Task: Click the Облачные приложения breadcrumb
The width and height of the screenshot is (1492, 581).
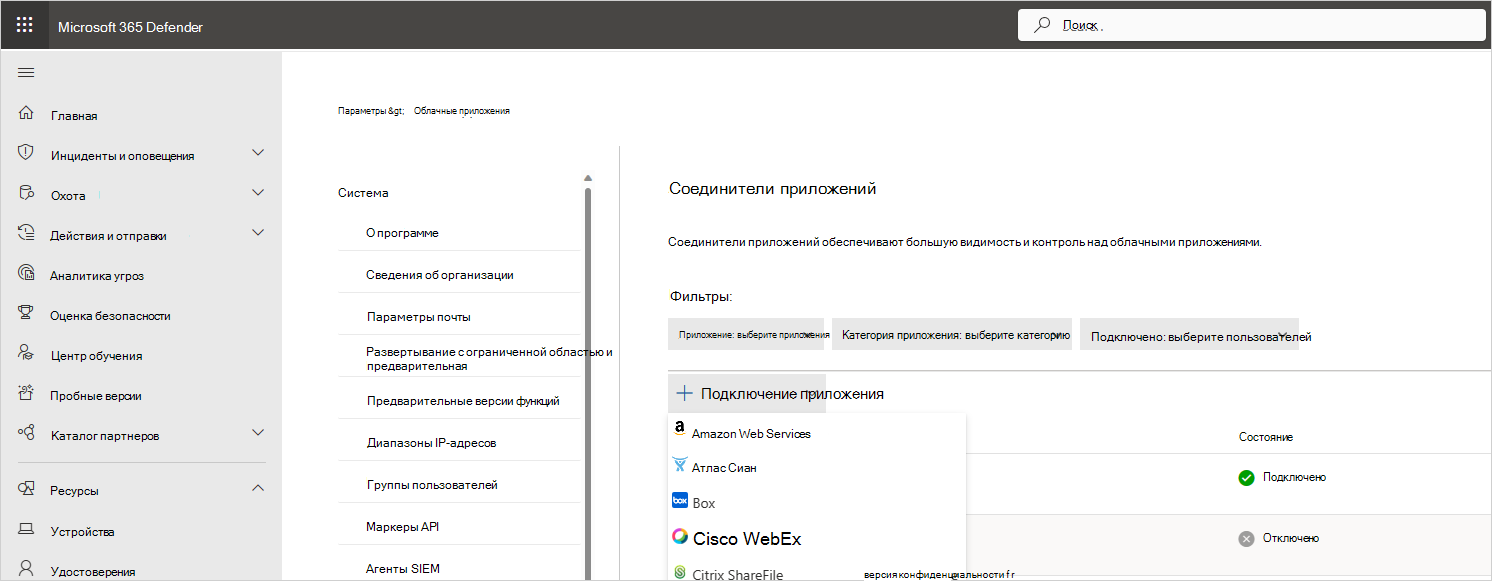Action: [x=462, y=111]
